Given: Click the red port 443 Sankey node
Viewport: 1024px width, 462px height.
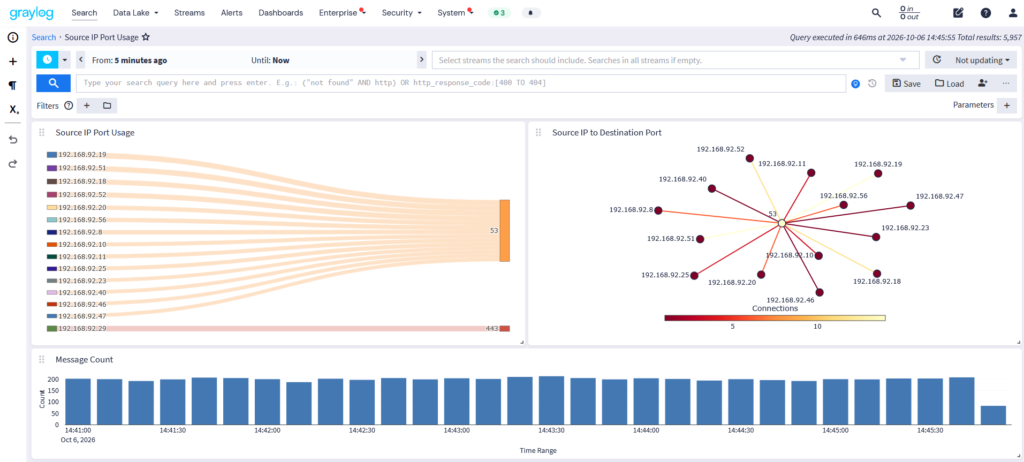Looking at the screenshot, I should click(505, 328).
